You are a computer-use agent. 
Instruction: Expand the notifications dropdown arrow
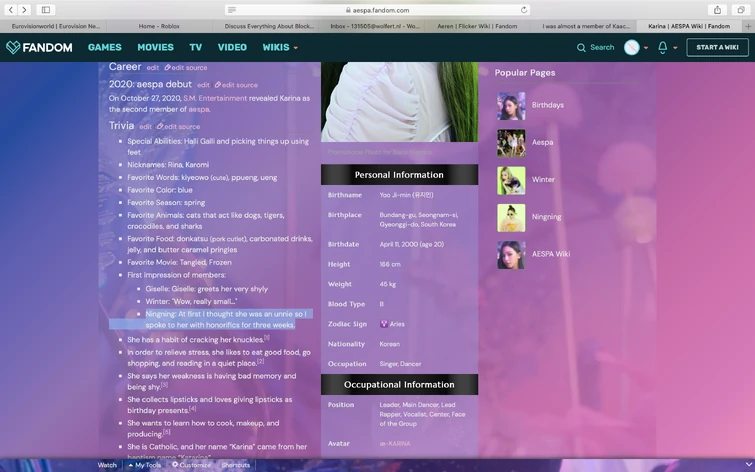pos(675,48)
